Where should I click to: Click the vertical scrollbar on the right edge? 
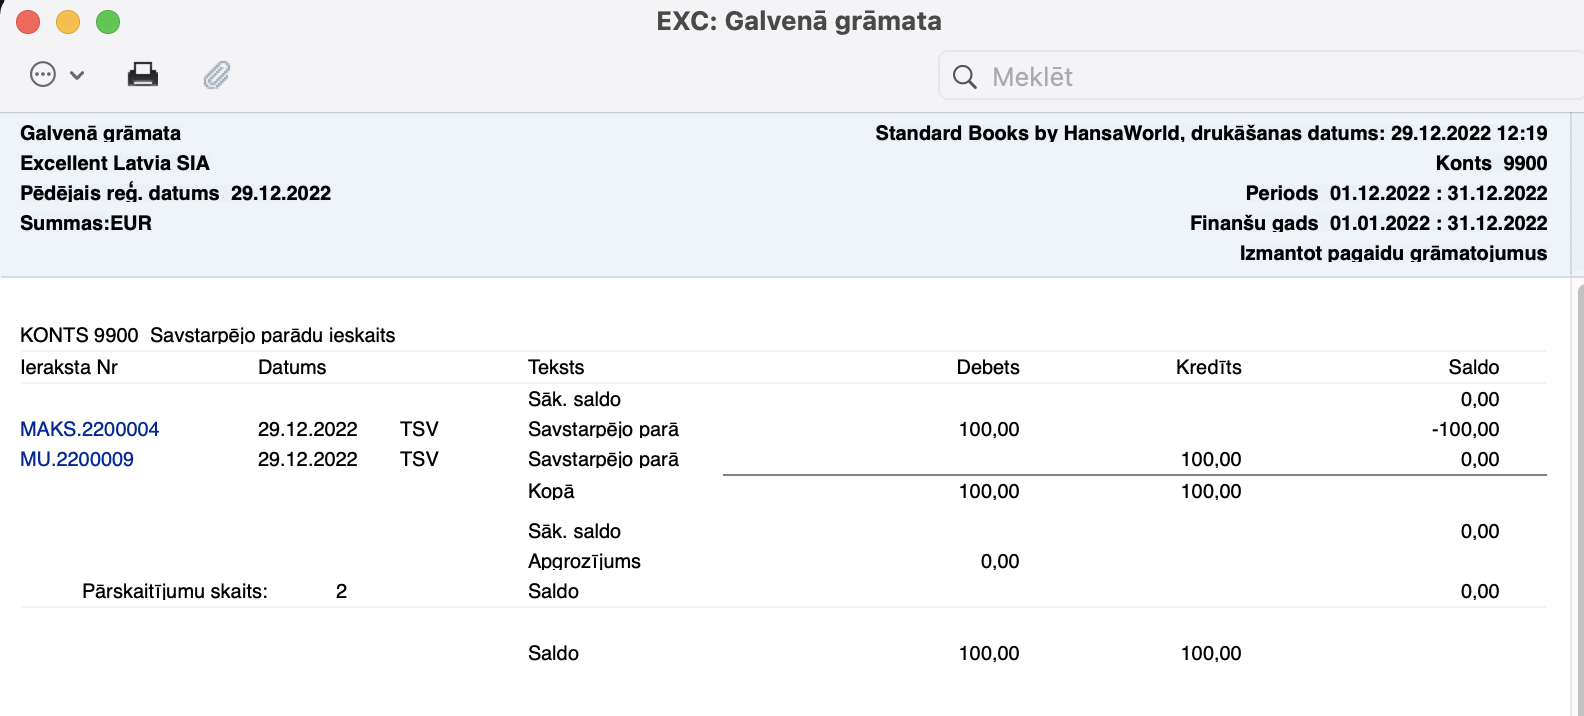coord(1578,500)
